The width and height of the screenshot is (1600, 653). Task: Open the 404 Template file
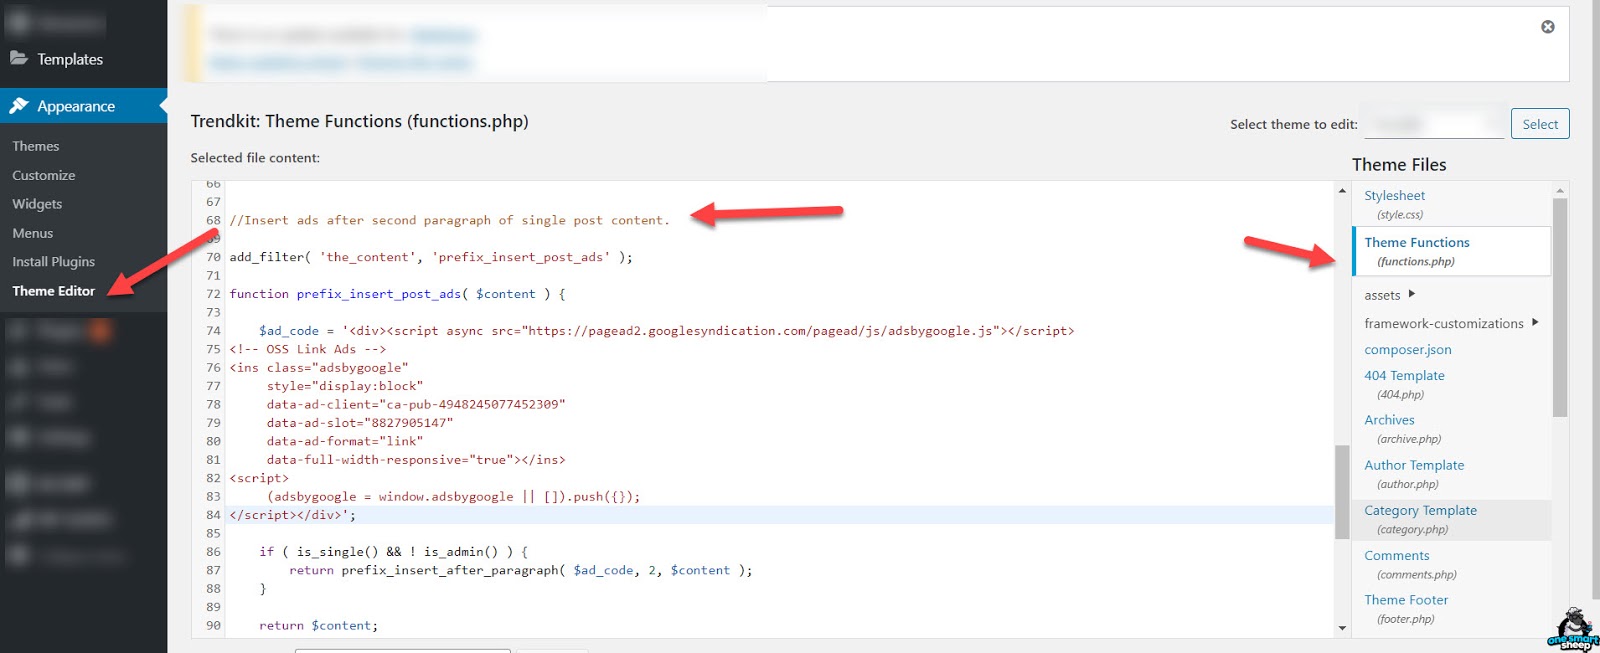click(x=1404, y=384)
